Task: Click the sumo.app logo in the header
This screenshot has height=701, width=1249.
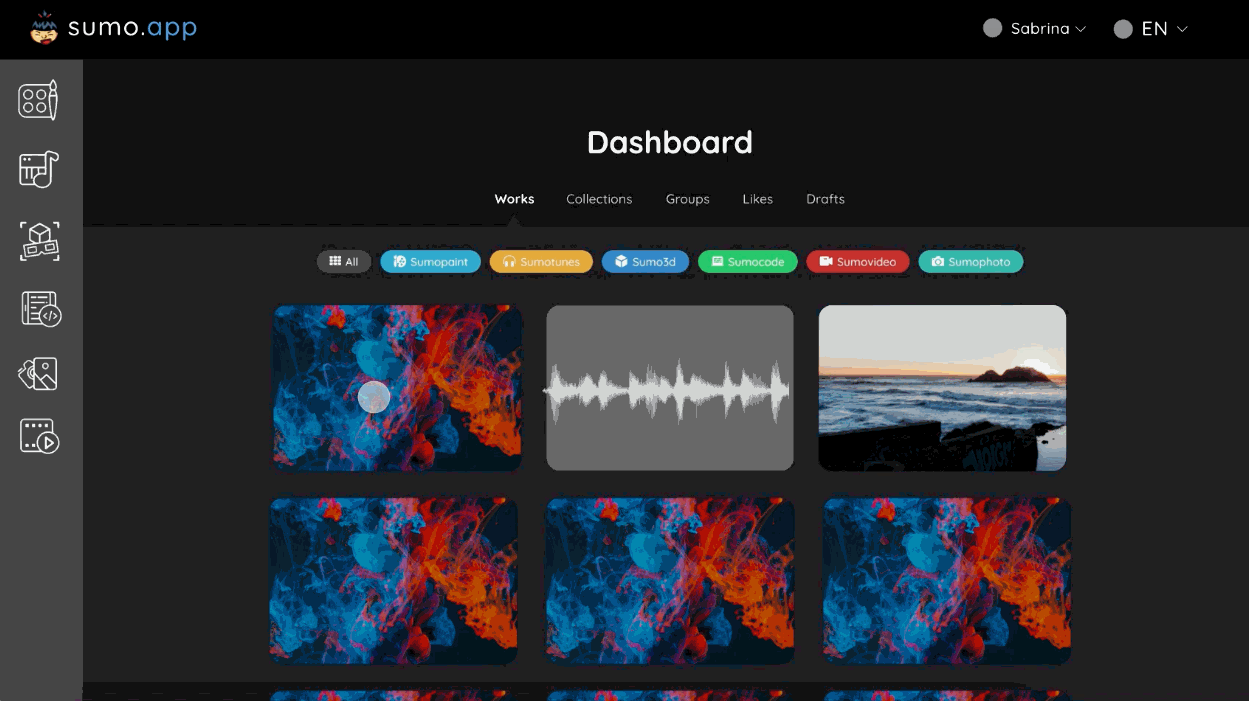Action: (113, 29)
